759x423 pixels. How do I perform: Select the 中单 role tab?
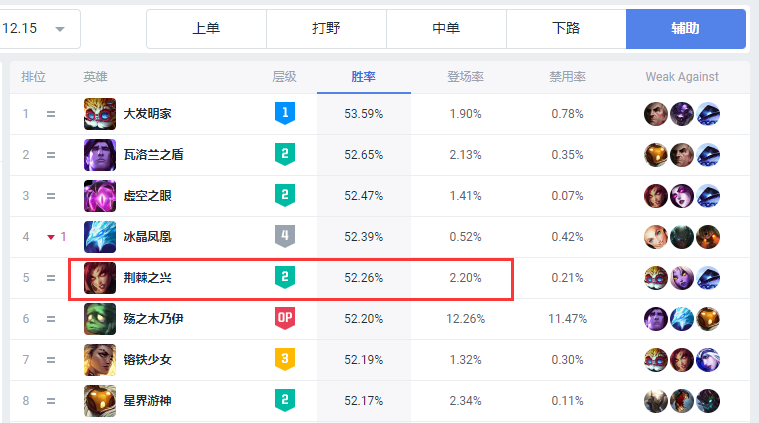click(x=446, y=29)
